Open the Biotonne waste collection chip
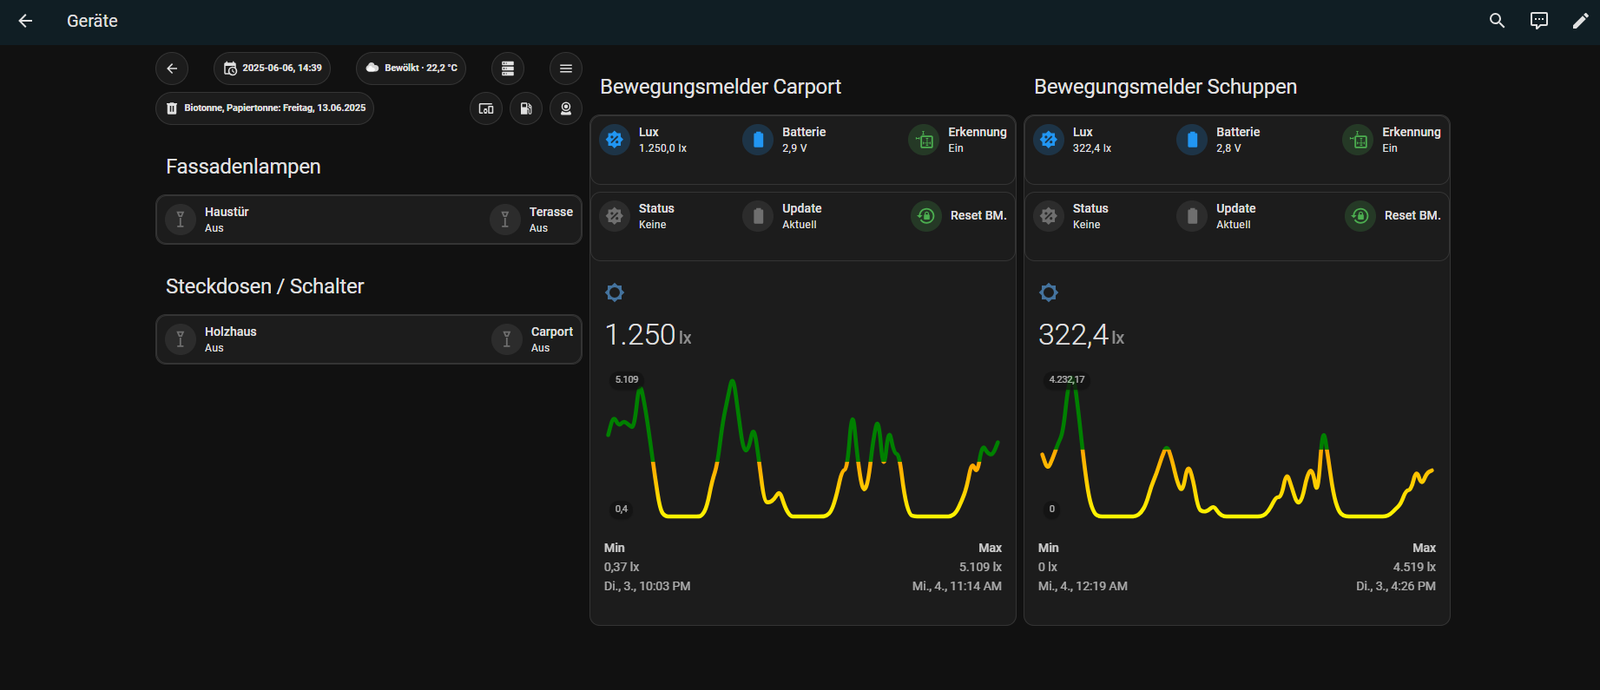This screenshot has width=1600, height=690. [265, 108]
